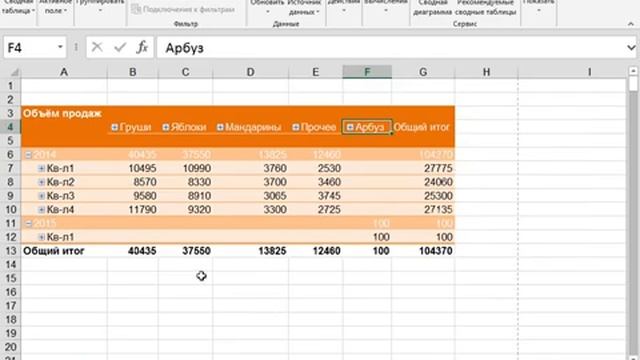Click the cell with value 3460

pyautogui.click(x=316, y=182)
